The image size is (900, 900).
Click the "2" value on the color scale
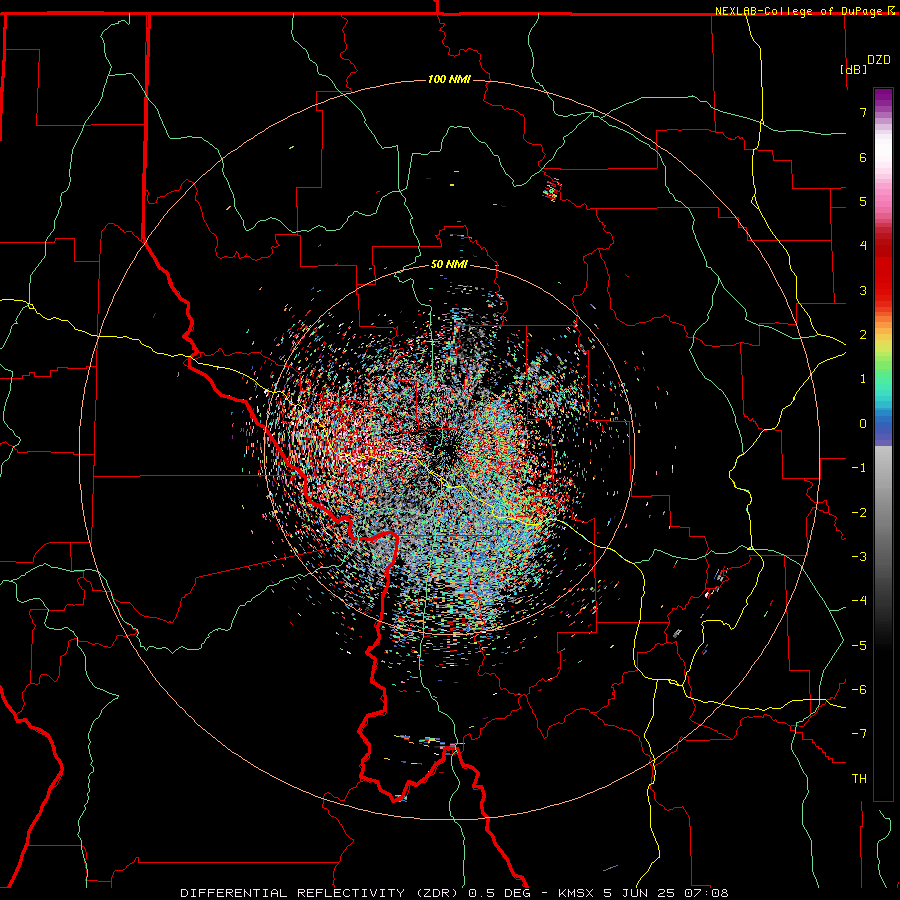point(863,335)
